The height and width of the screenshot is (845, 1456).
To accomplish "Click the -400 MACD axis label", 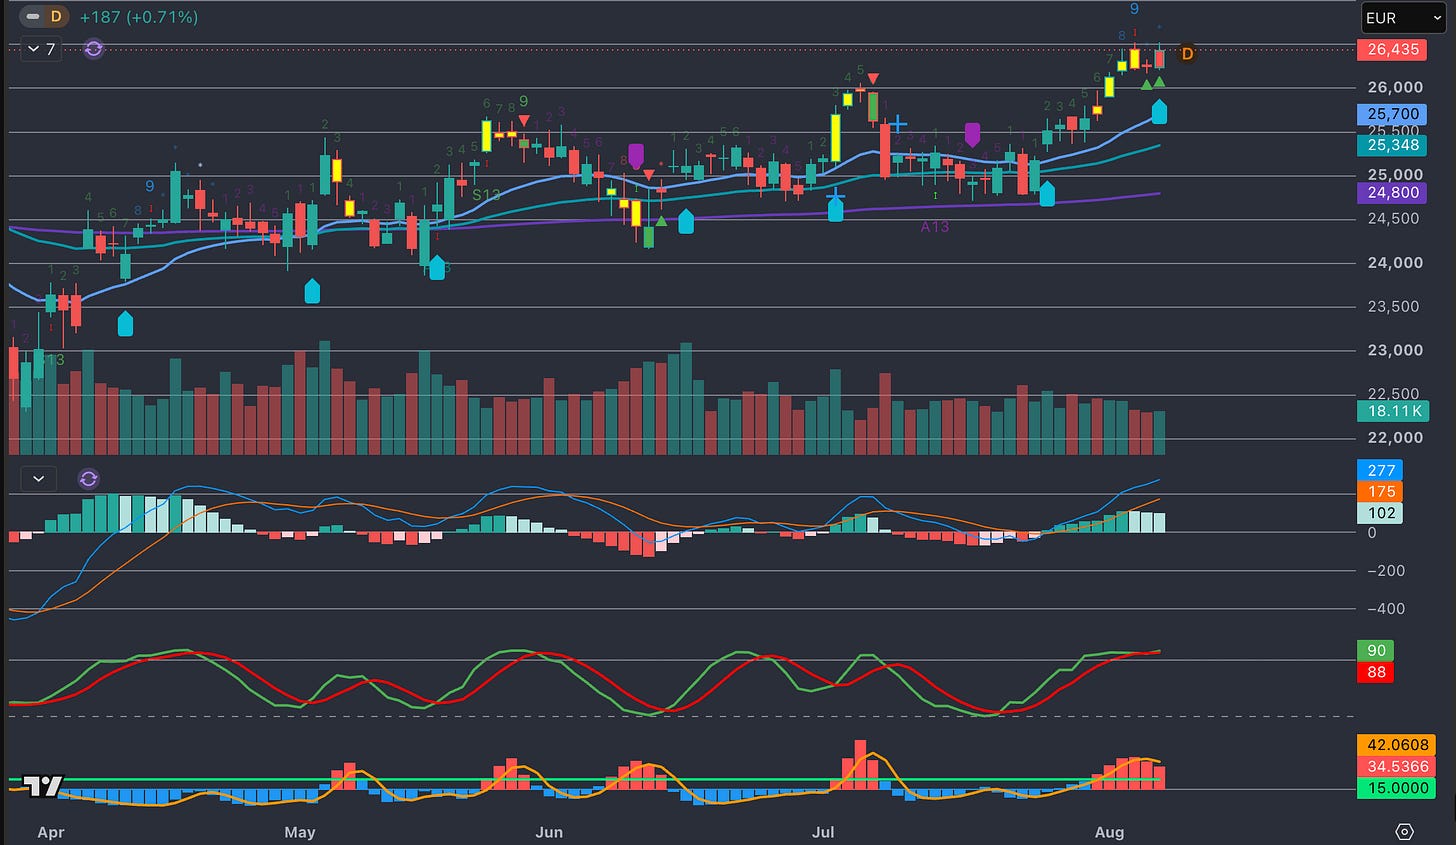I will pos(1386,609).
